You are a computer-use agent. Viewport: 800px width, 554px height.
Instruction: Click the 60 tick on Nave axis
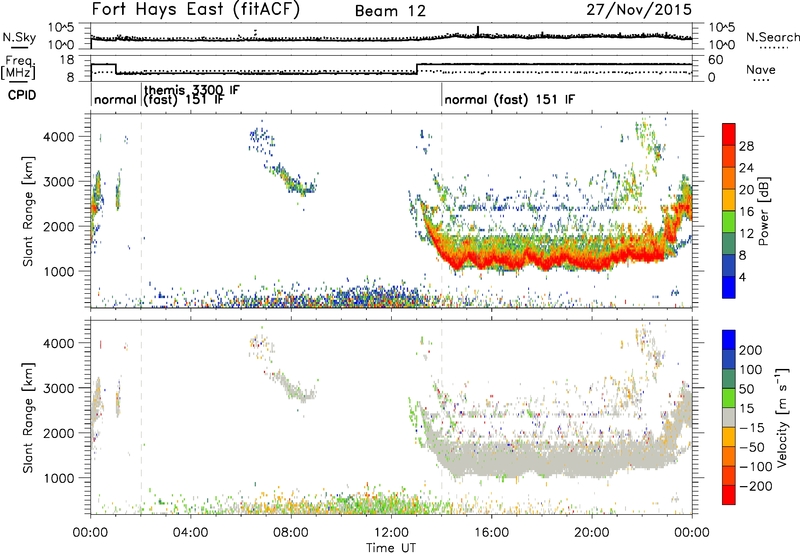pos(715,60)
